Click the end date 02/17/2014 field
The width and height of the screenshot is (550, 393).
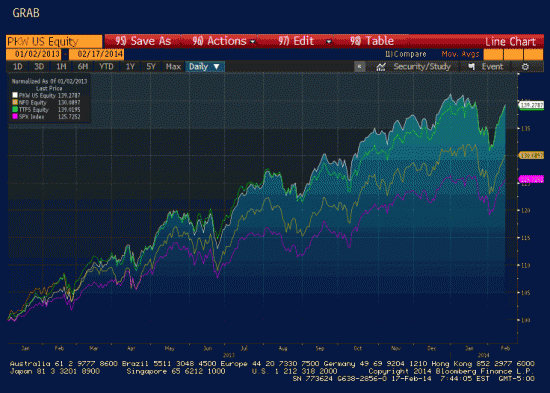tap(97, 54)
